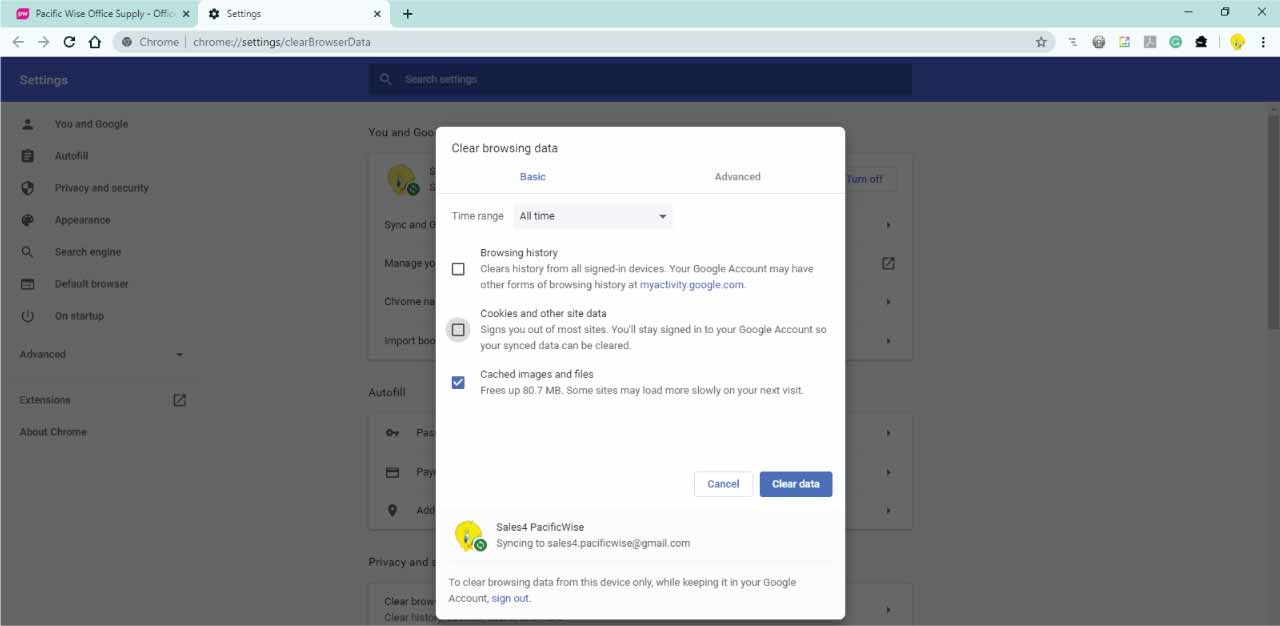The height and width of the screenshot is (626, 1280).
Task: Click the magnifier Search engine icon
Action: [x=28, y=252]
